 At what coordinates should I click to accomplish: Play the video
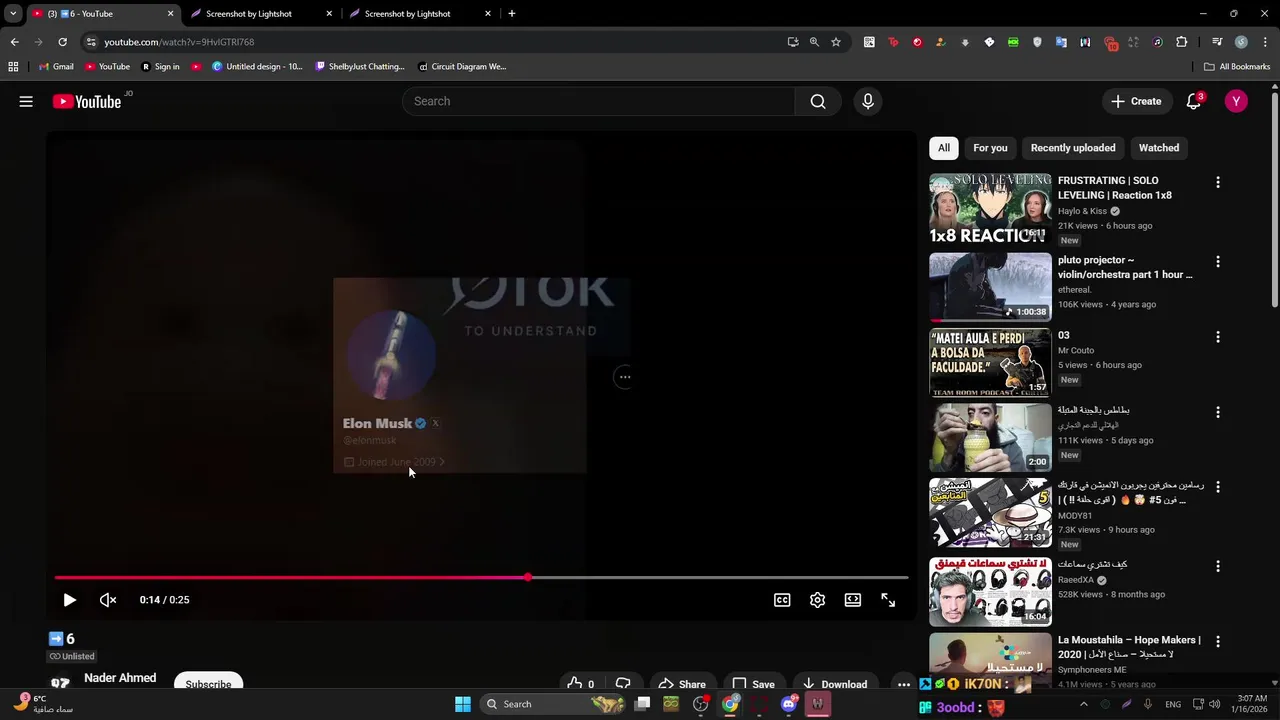click(69, 600)
